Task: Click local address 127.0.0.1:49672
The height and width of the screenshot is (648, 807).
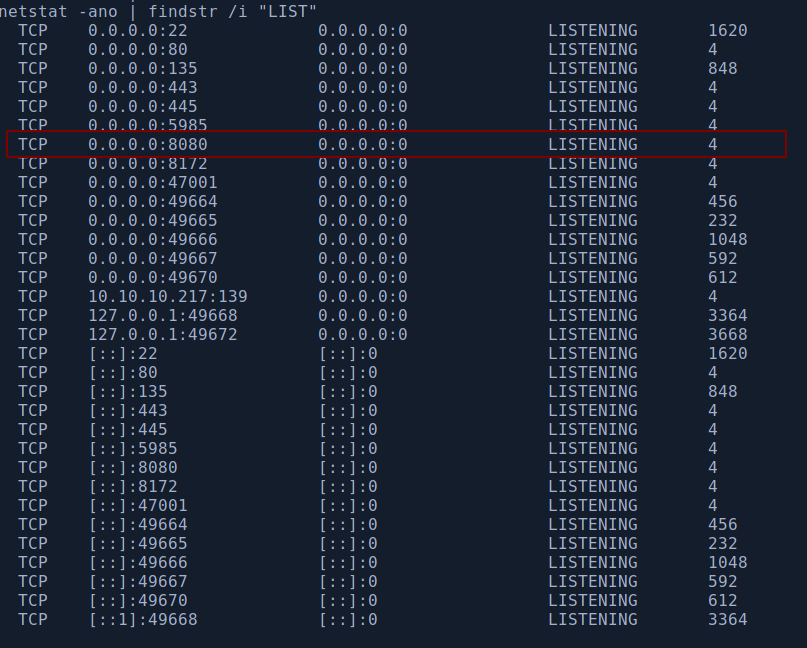Action: coord(163,335)
